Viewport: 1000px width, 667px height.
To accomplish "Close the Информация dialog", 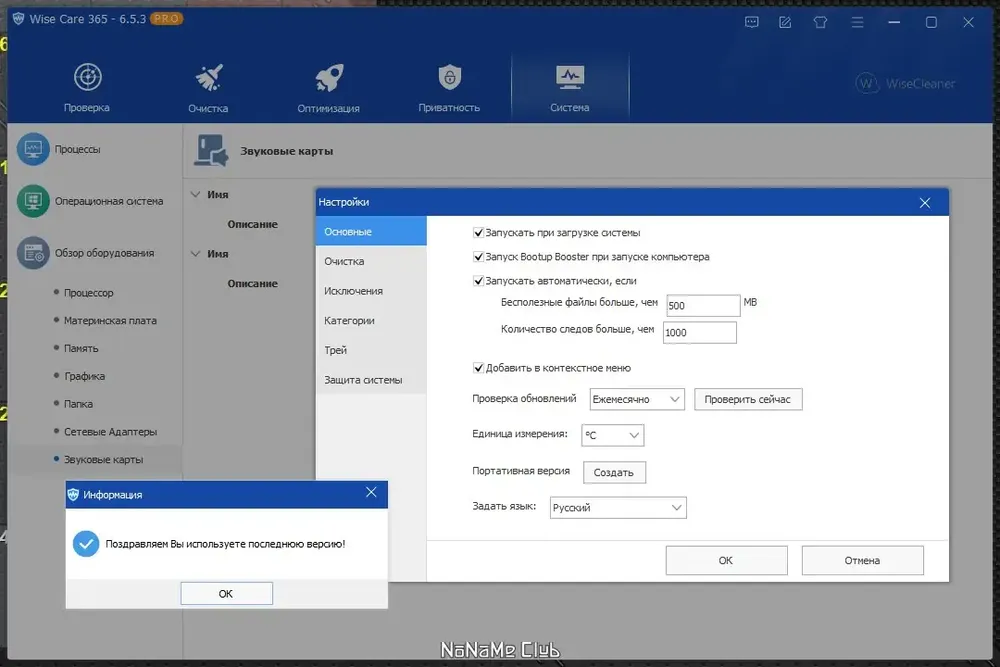I will pyautogui.click(x=371, y=492).
